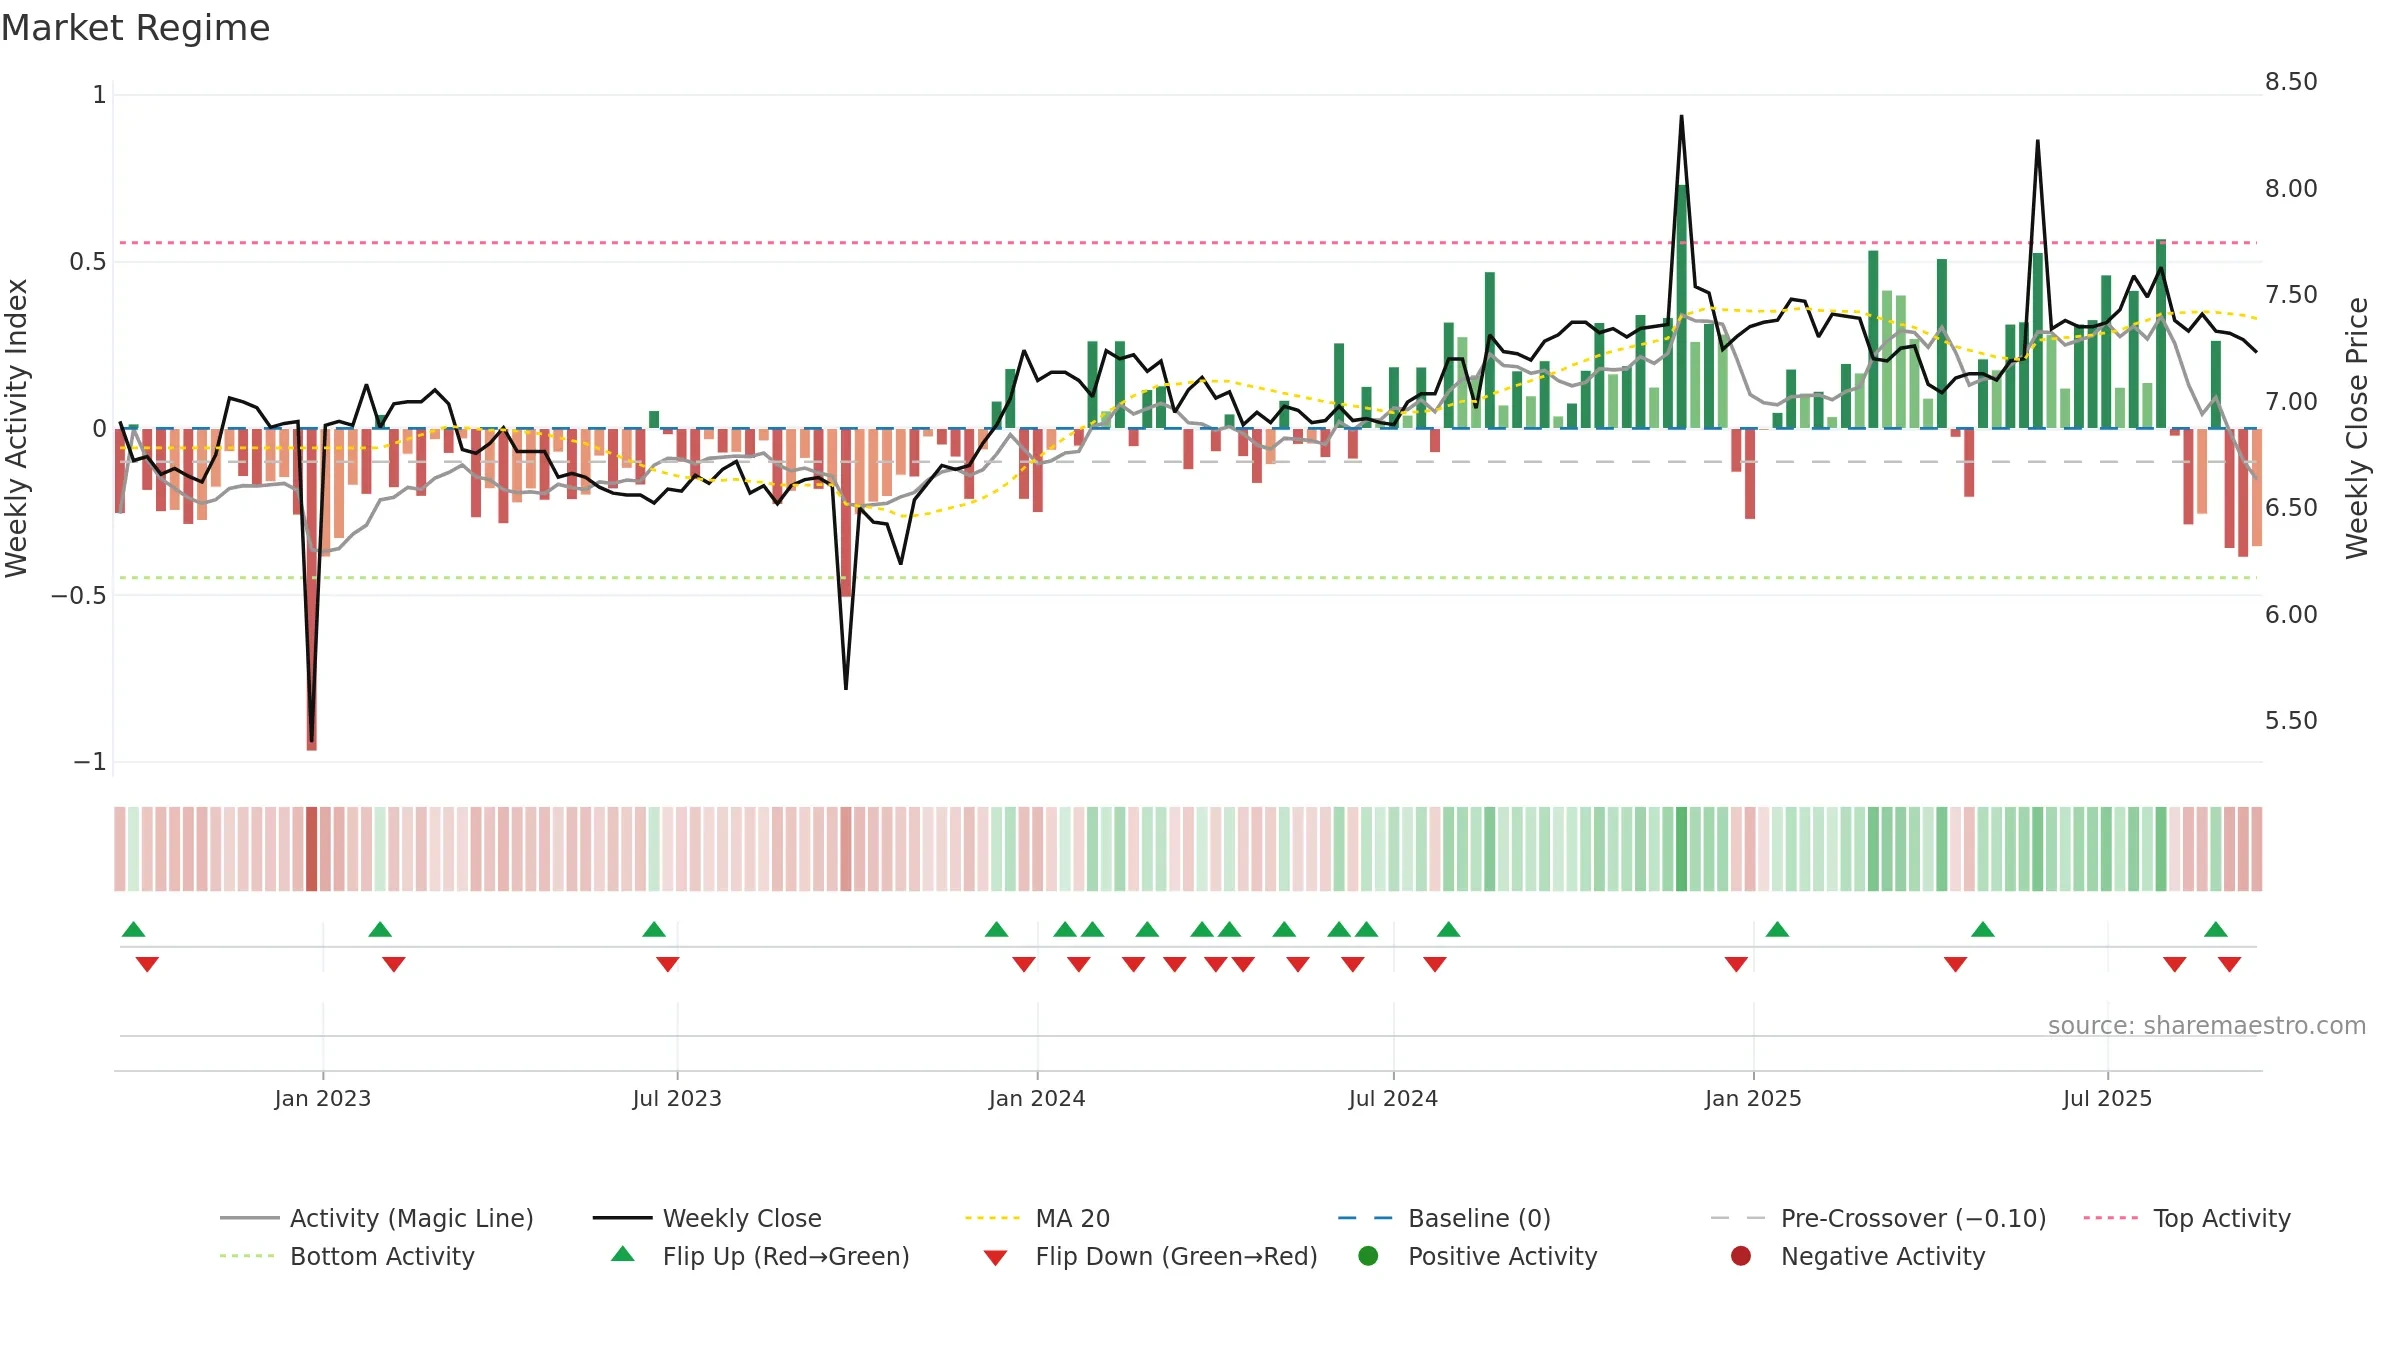Image resolution: width=2400 pixels, height=1350 pixels.
Task: Click the Jan 2023 x-axis label
Action: click(323, 1098)
